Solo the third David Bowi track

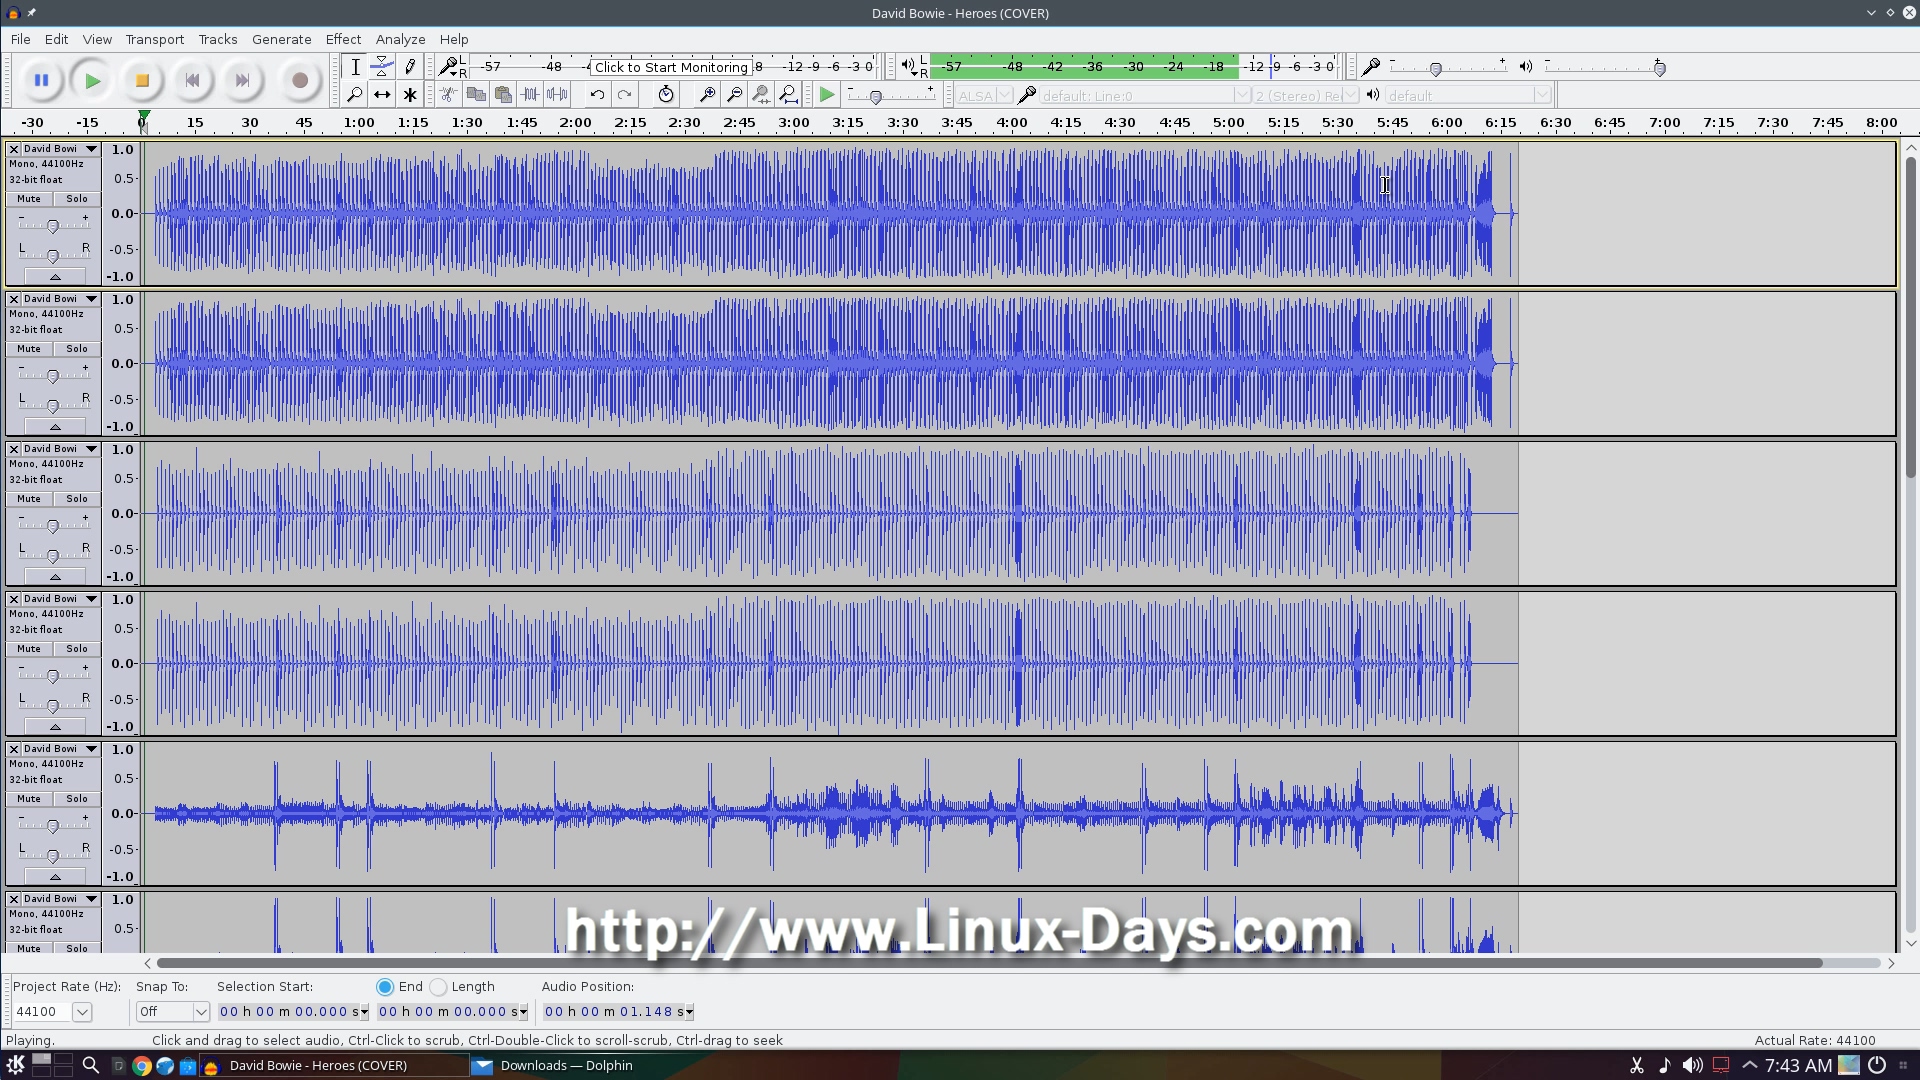[77, 499]
